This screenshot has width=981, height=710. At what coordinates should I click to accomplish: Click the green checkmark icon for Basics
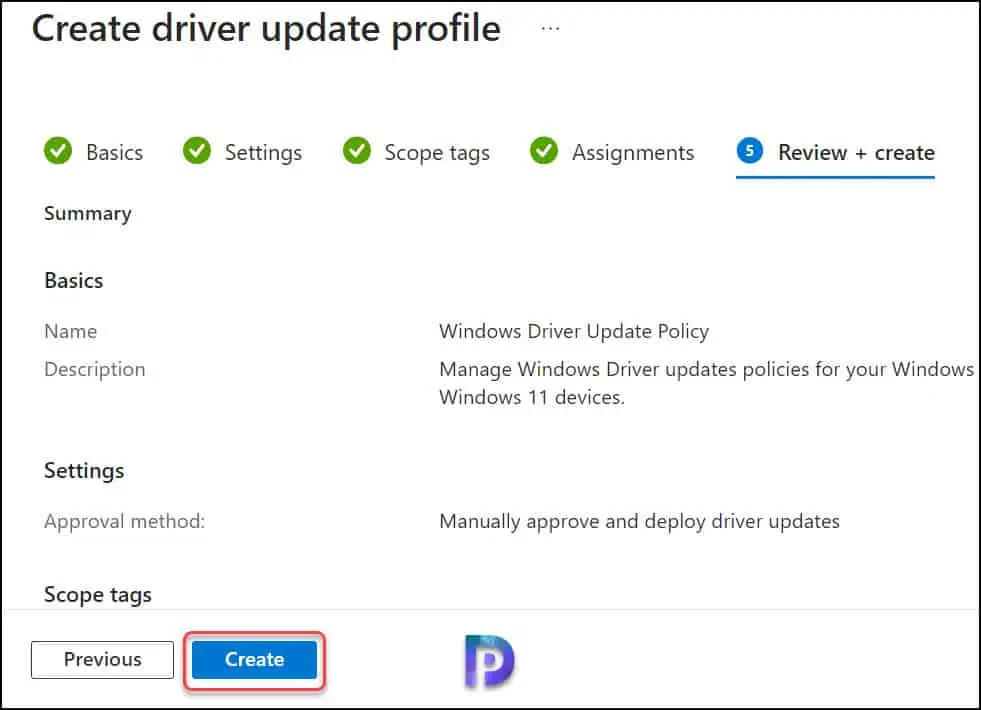coord(58,151)
